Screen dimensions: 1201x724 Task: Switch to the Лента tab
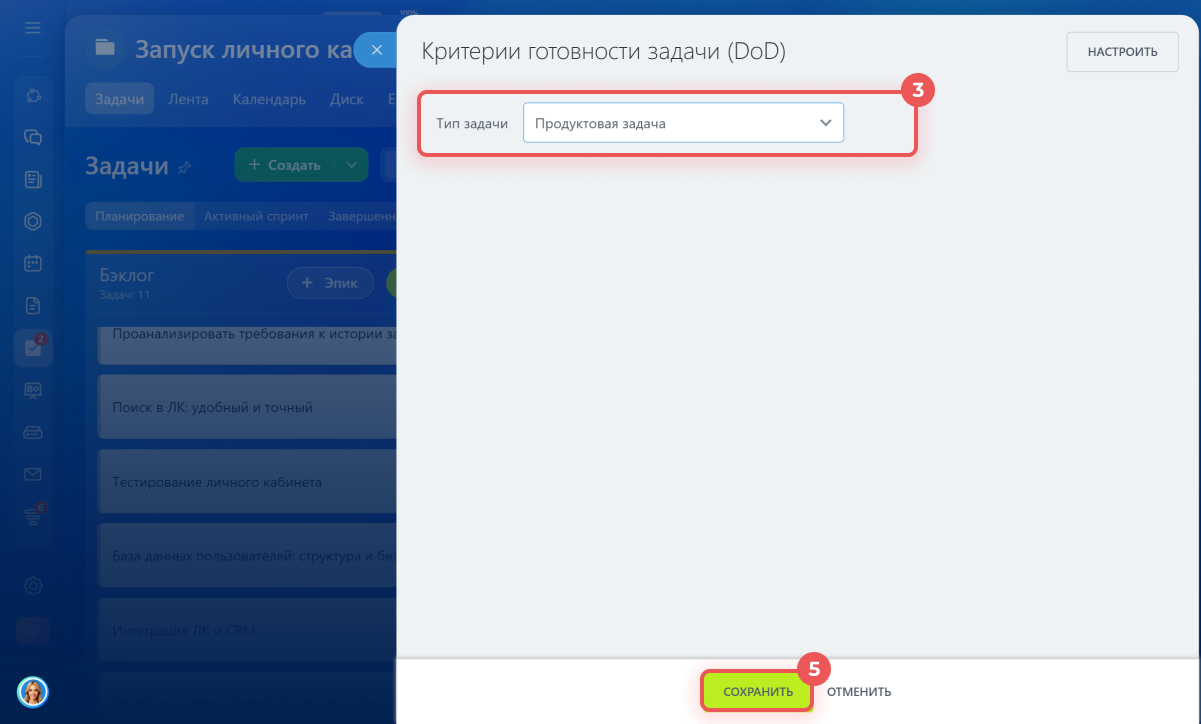188,99
